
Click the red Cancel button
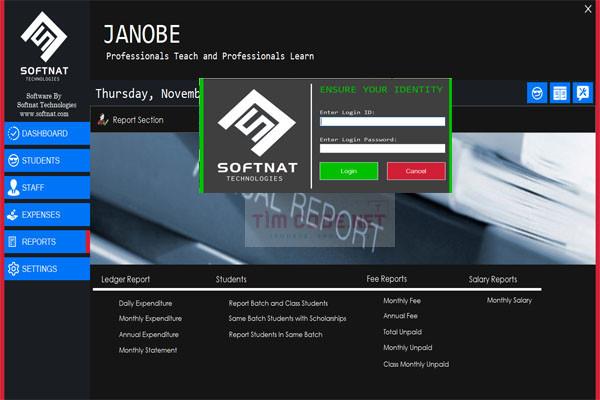click(416, 171)
